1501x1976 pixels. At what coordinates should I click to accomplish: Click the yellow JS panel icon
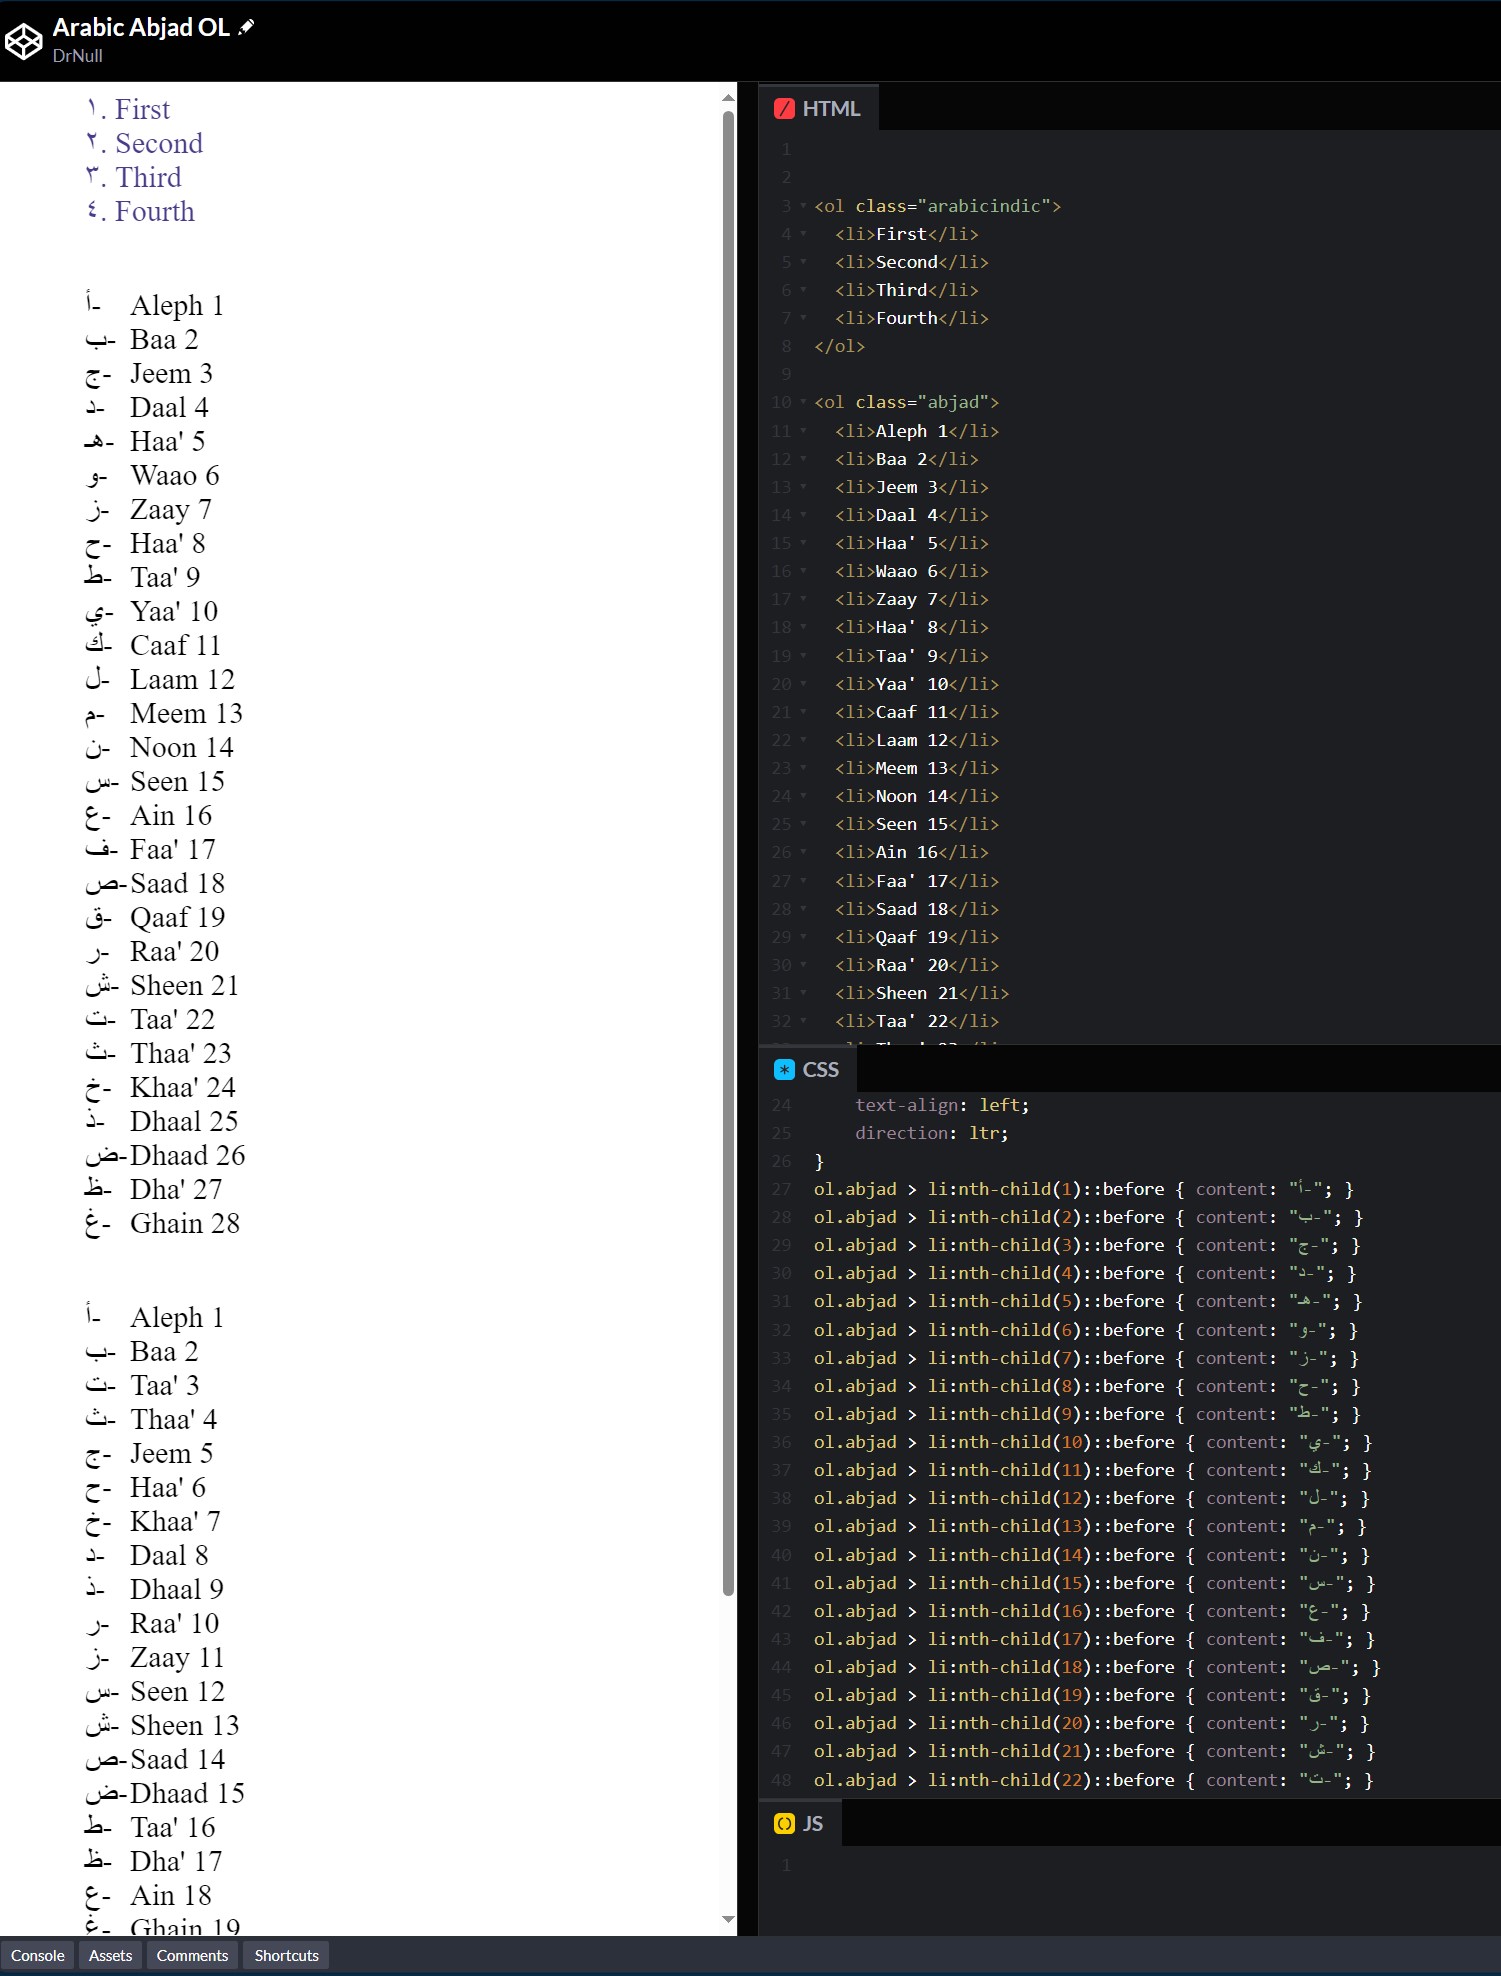pos(784,1824)
